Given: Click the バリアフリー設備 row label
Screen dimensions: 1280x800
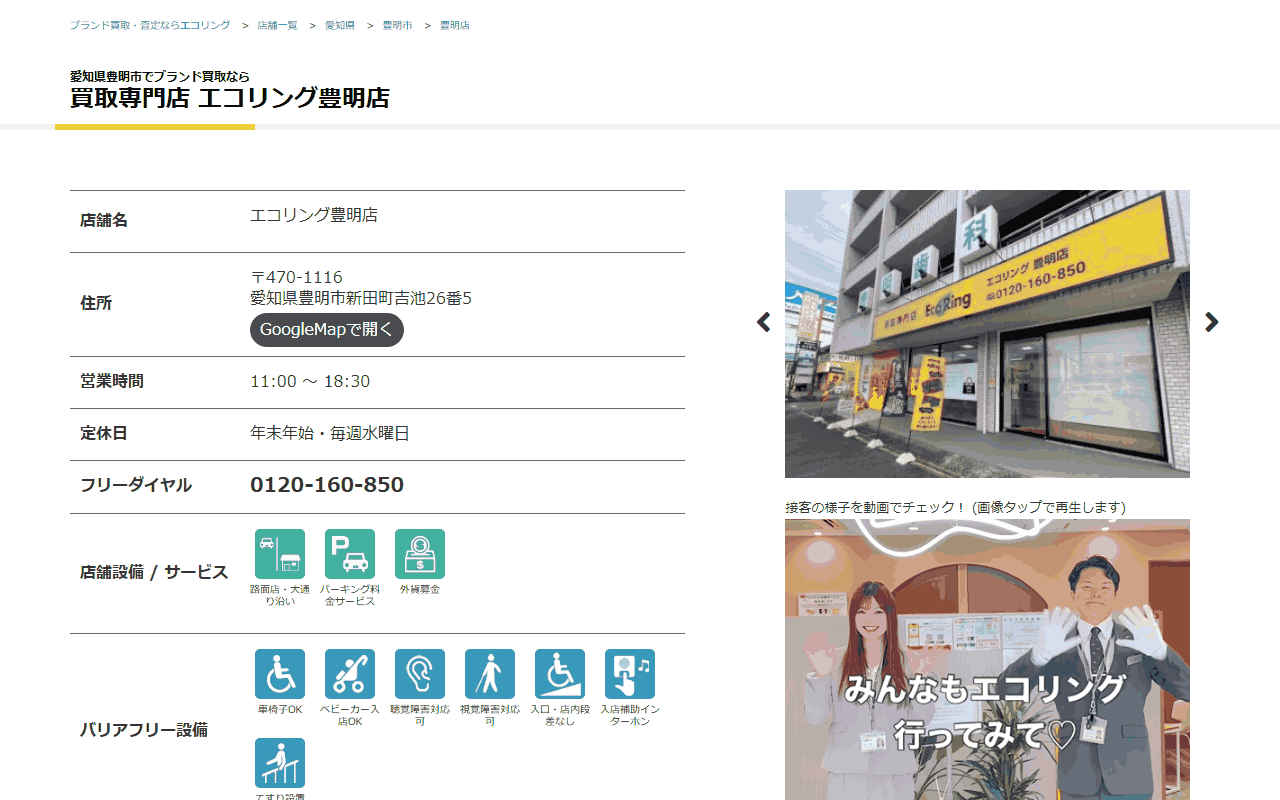Looking at the screenshot, I should (x=144, y=730).
